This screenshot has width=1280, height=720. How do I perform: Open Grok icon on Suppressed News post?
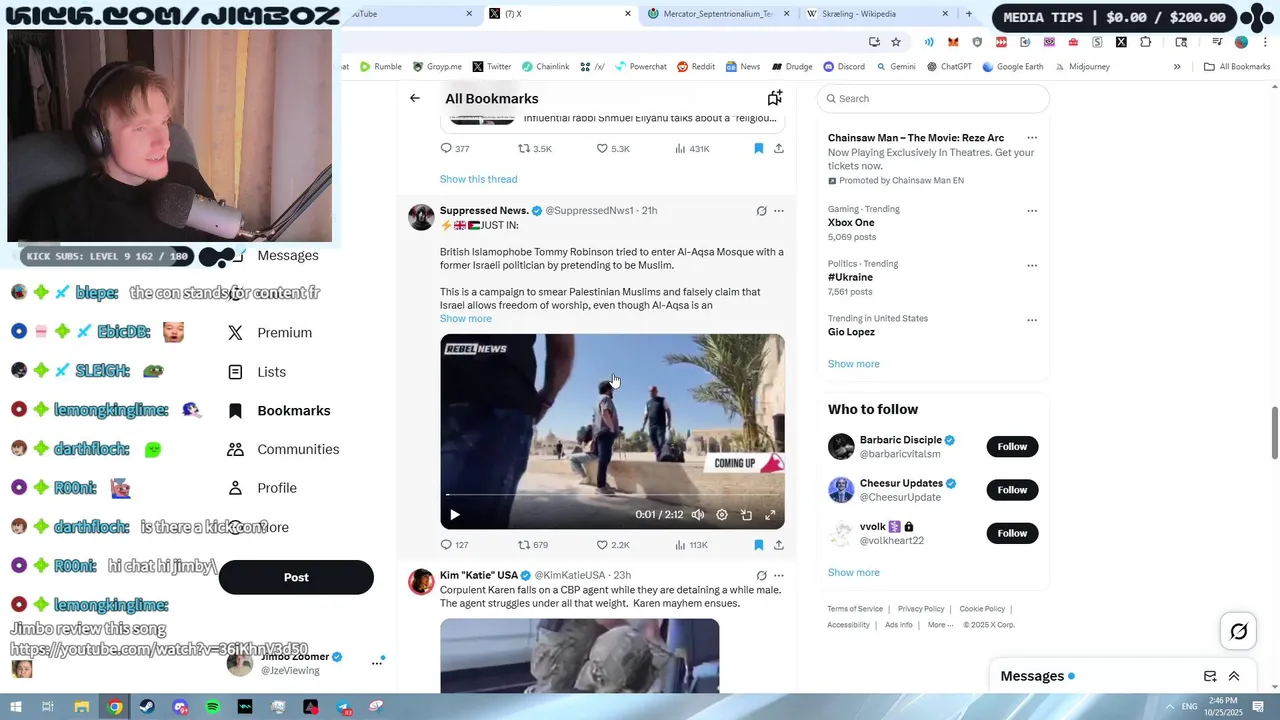[x=761, y=211]
